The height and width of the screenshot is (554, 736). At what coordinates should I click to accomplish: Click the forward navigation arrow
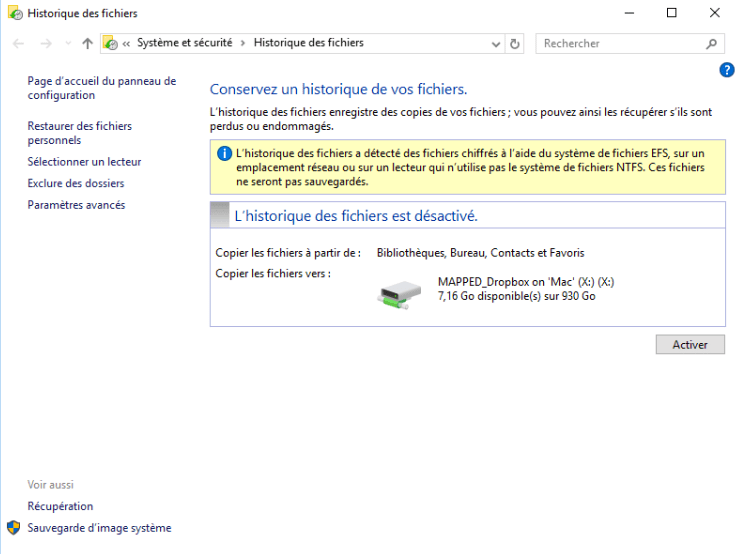tap(45, 44)
